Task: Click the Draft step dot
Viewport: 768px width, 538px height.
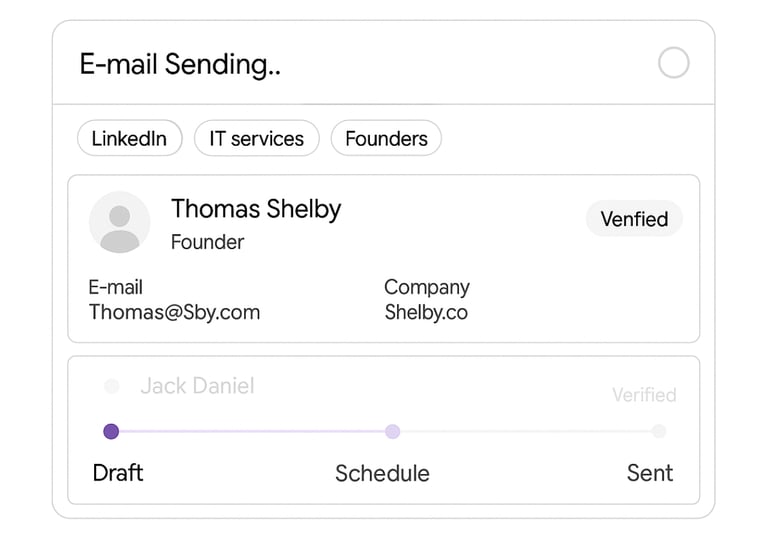Action: click(x=111, y=431)
